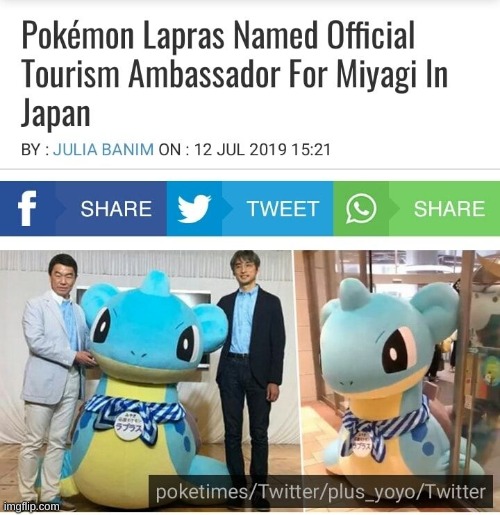The width and height of the screenshot is (500, 515).
Task: Open author Julia Banim's profile link
Action: (103, 149)
